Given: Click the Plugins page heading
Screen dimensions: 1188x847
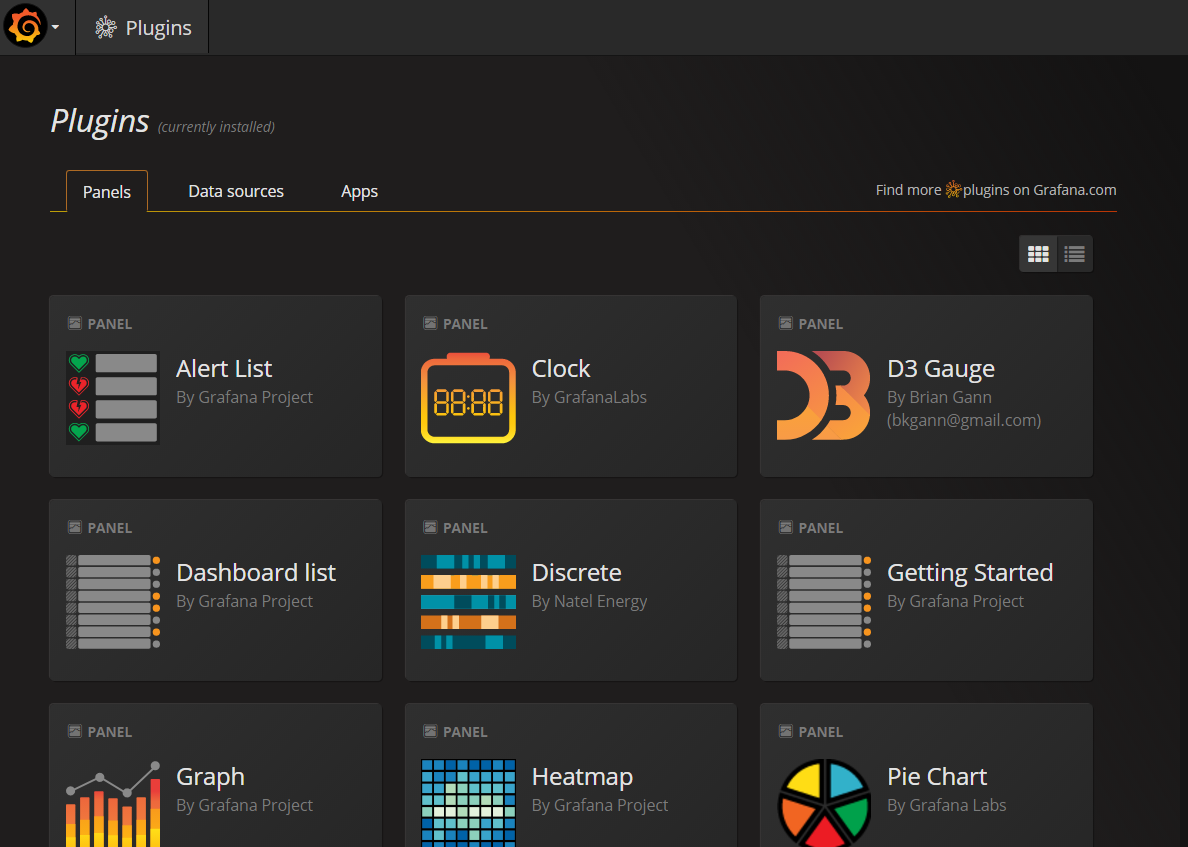Looking at the screenshot, I should (x=99, y=121).
